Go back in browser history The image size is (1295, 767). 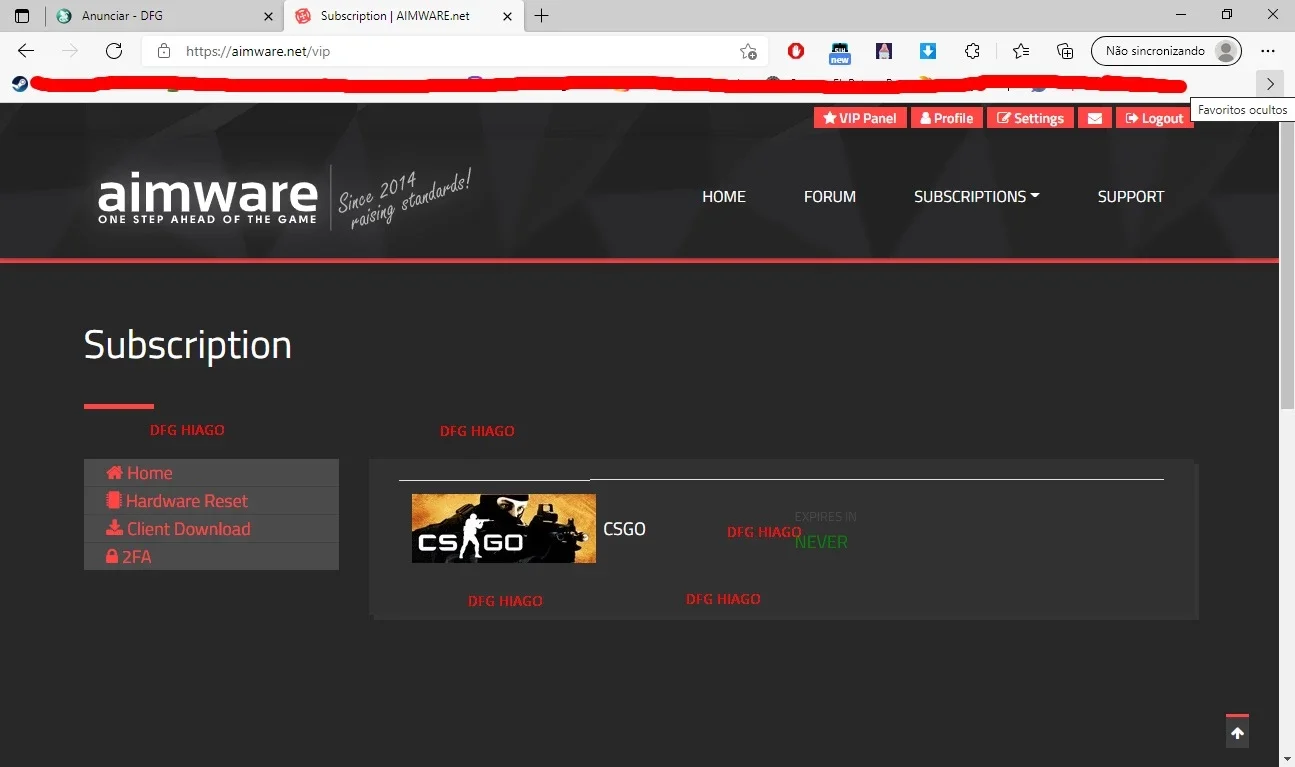(x=26, y=51)
